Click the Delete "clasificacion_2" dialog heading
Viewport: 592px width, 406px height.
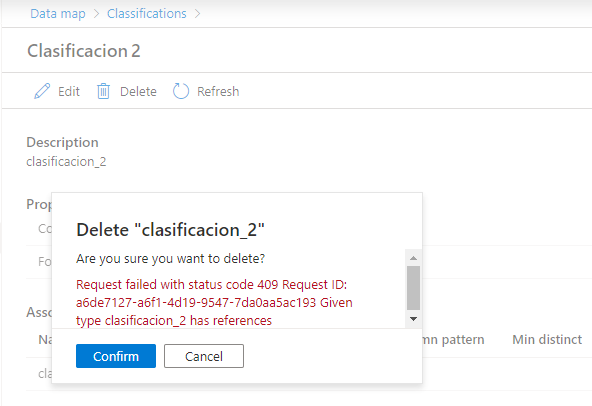170,230
